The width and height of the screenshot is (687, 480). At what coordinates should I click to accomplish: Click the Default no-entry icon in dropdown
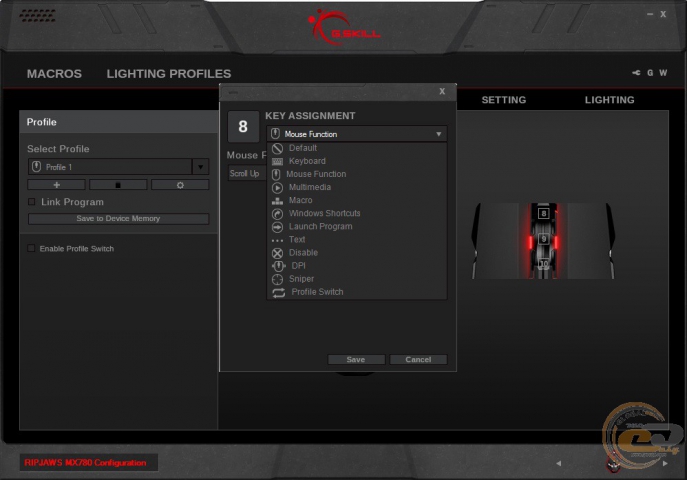point(277,148)
